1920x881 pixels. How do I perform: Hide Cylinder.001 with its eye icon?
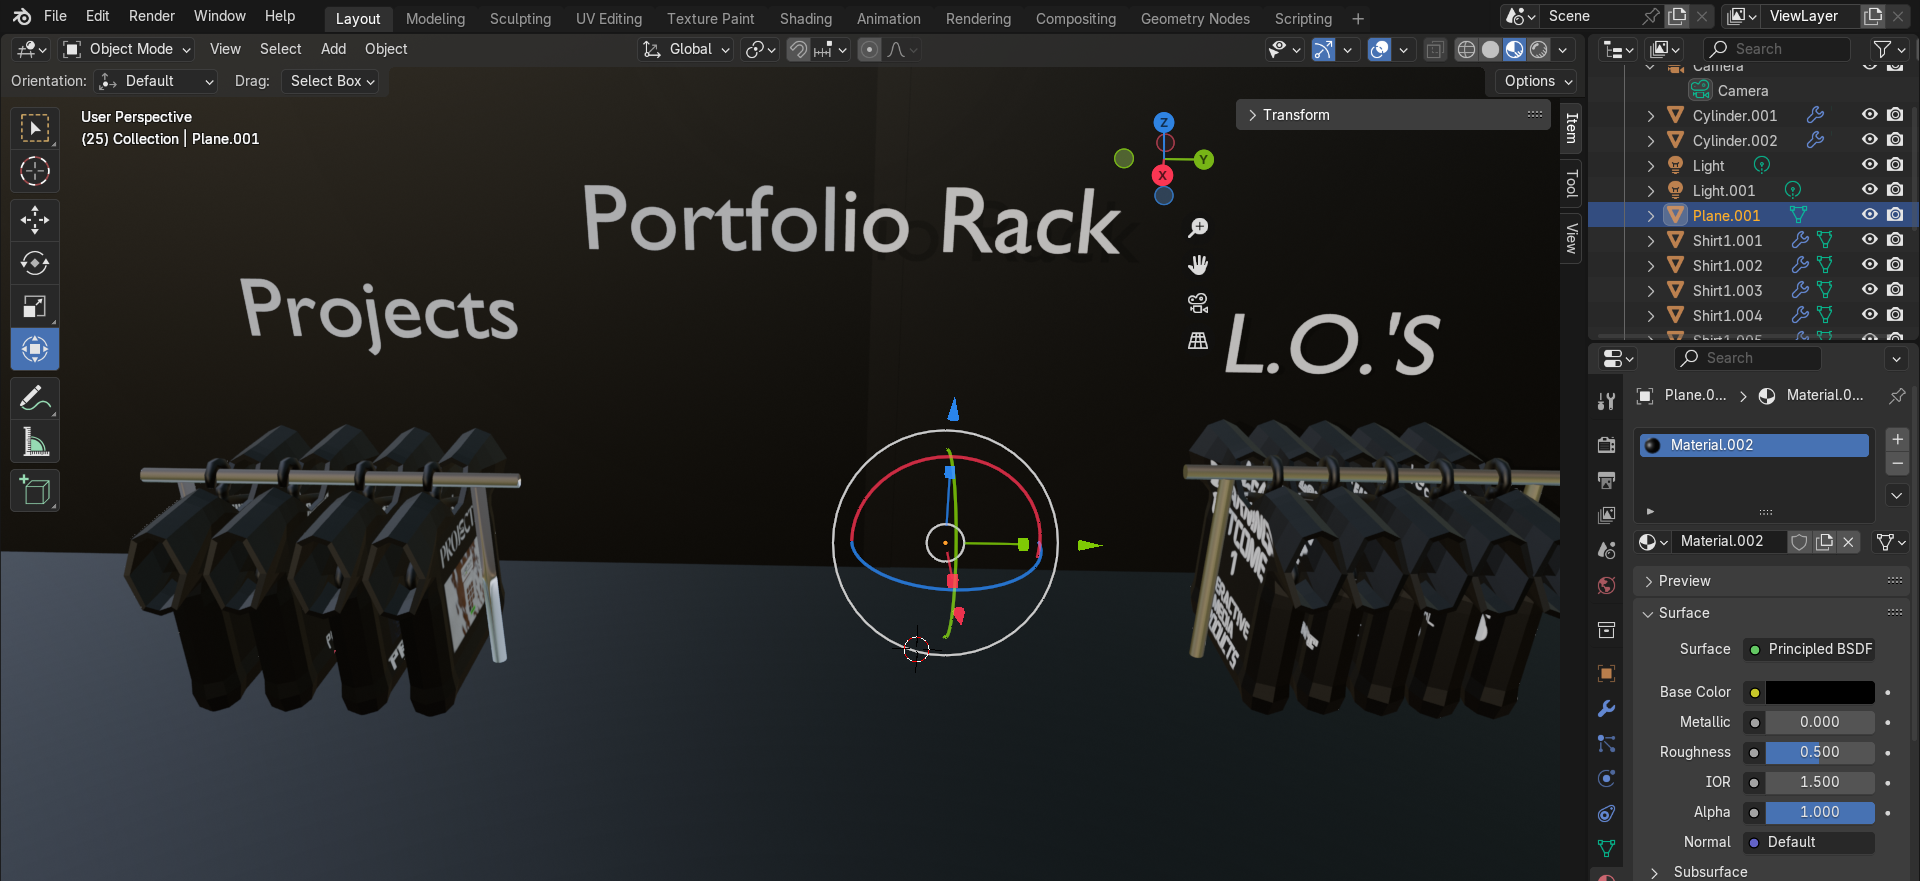[x=1869, y=115]
